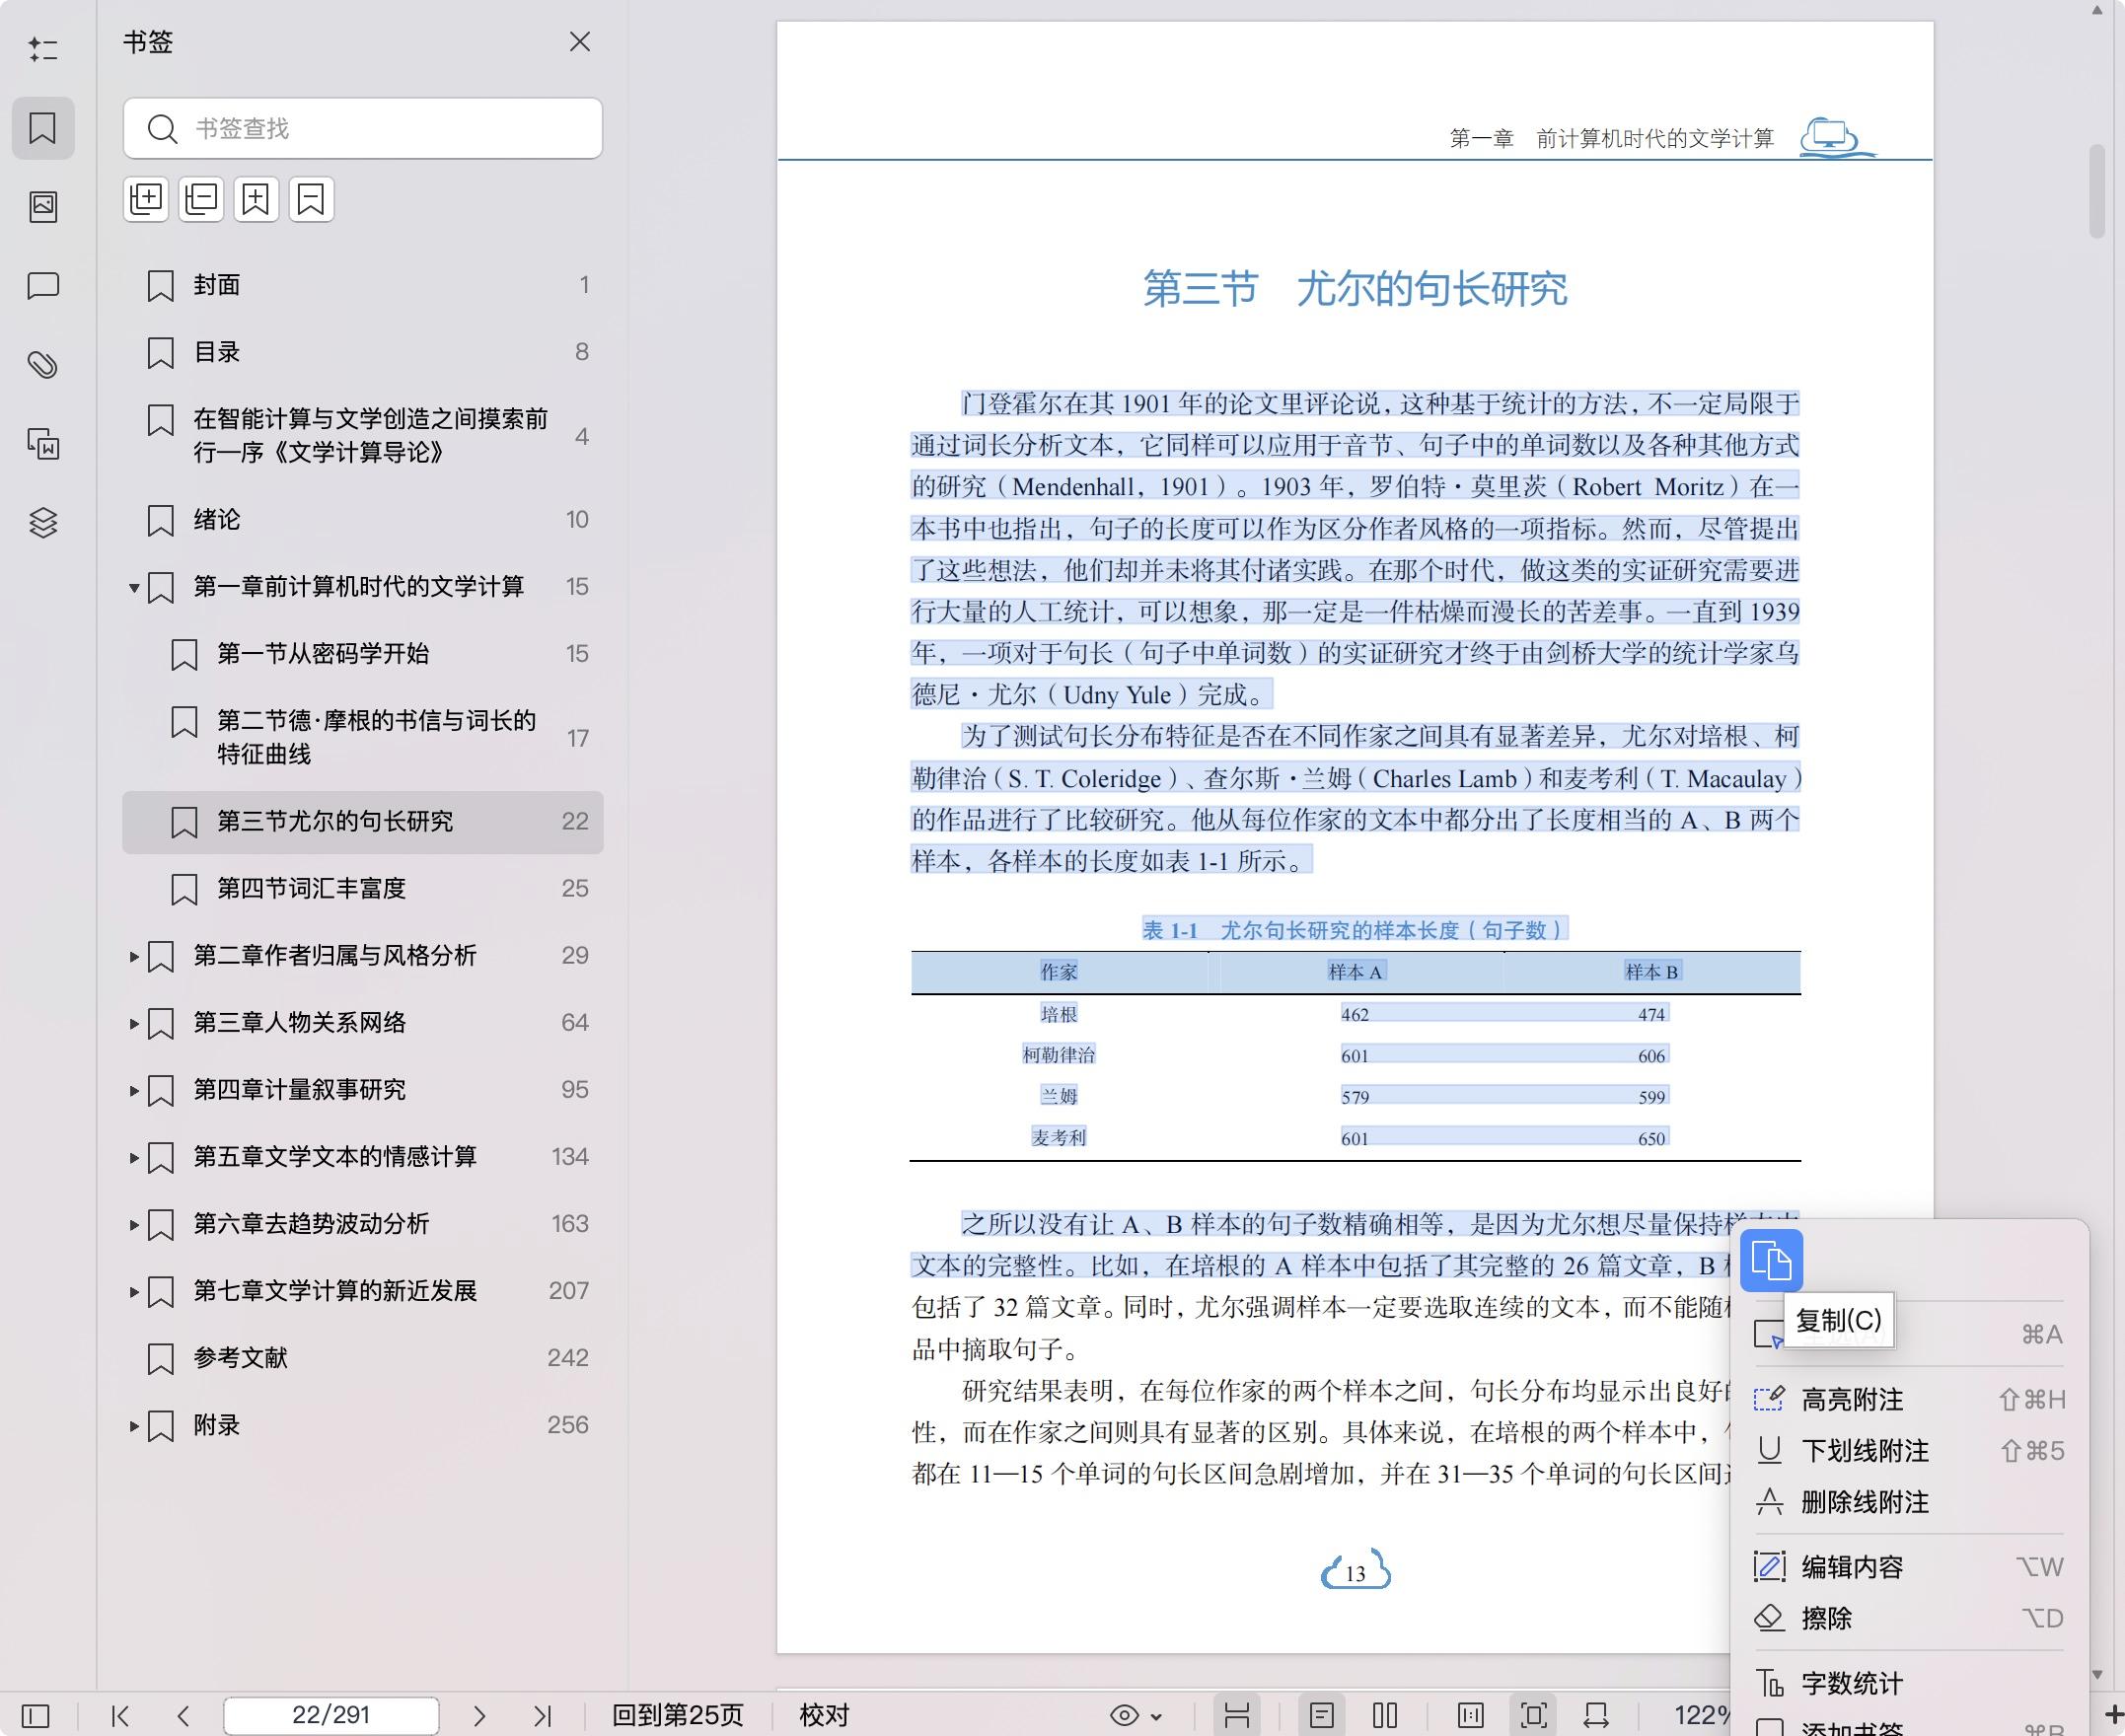Expand 第五章文学文本的情感计算
Screen dimensions: 2125x1736
pyautogui.click(x=133, y=1158)
